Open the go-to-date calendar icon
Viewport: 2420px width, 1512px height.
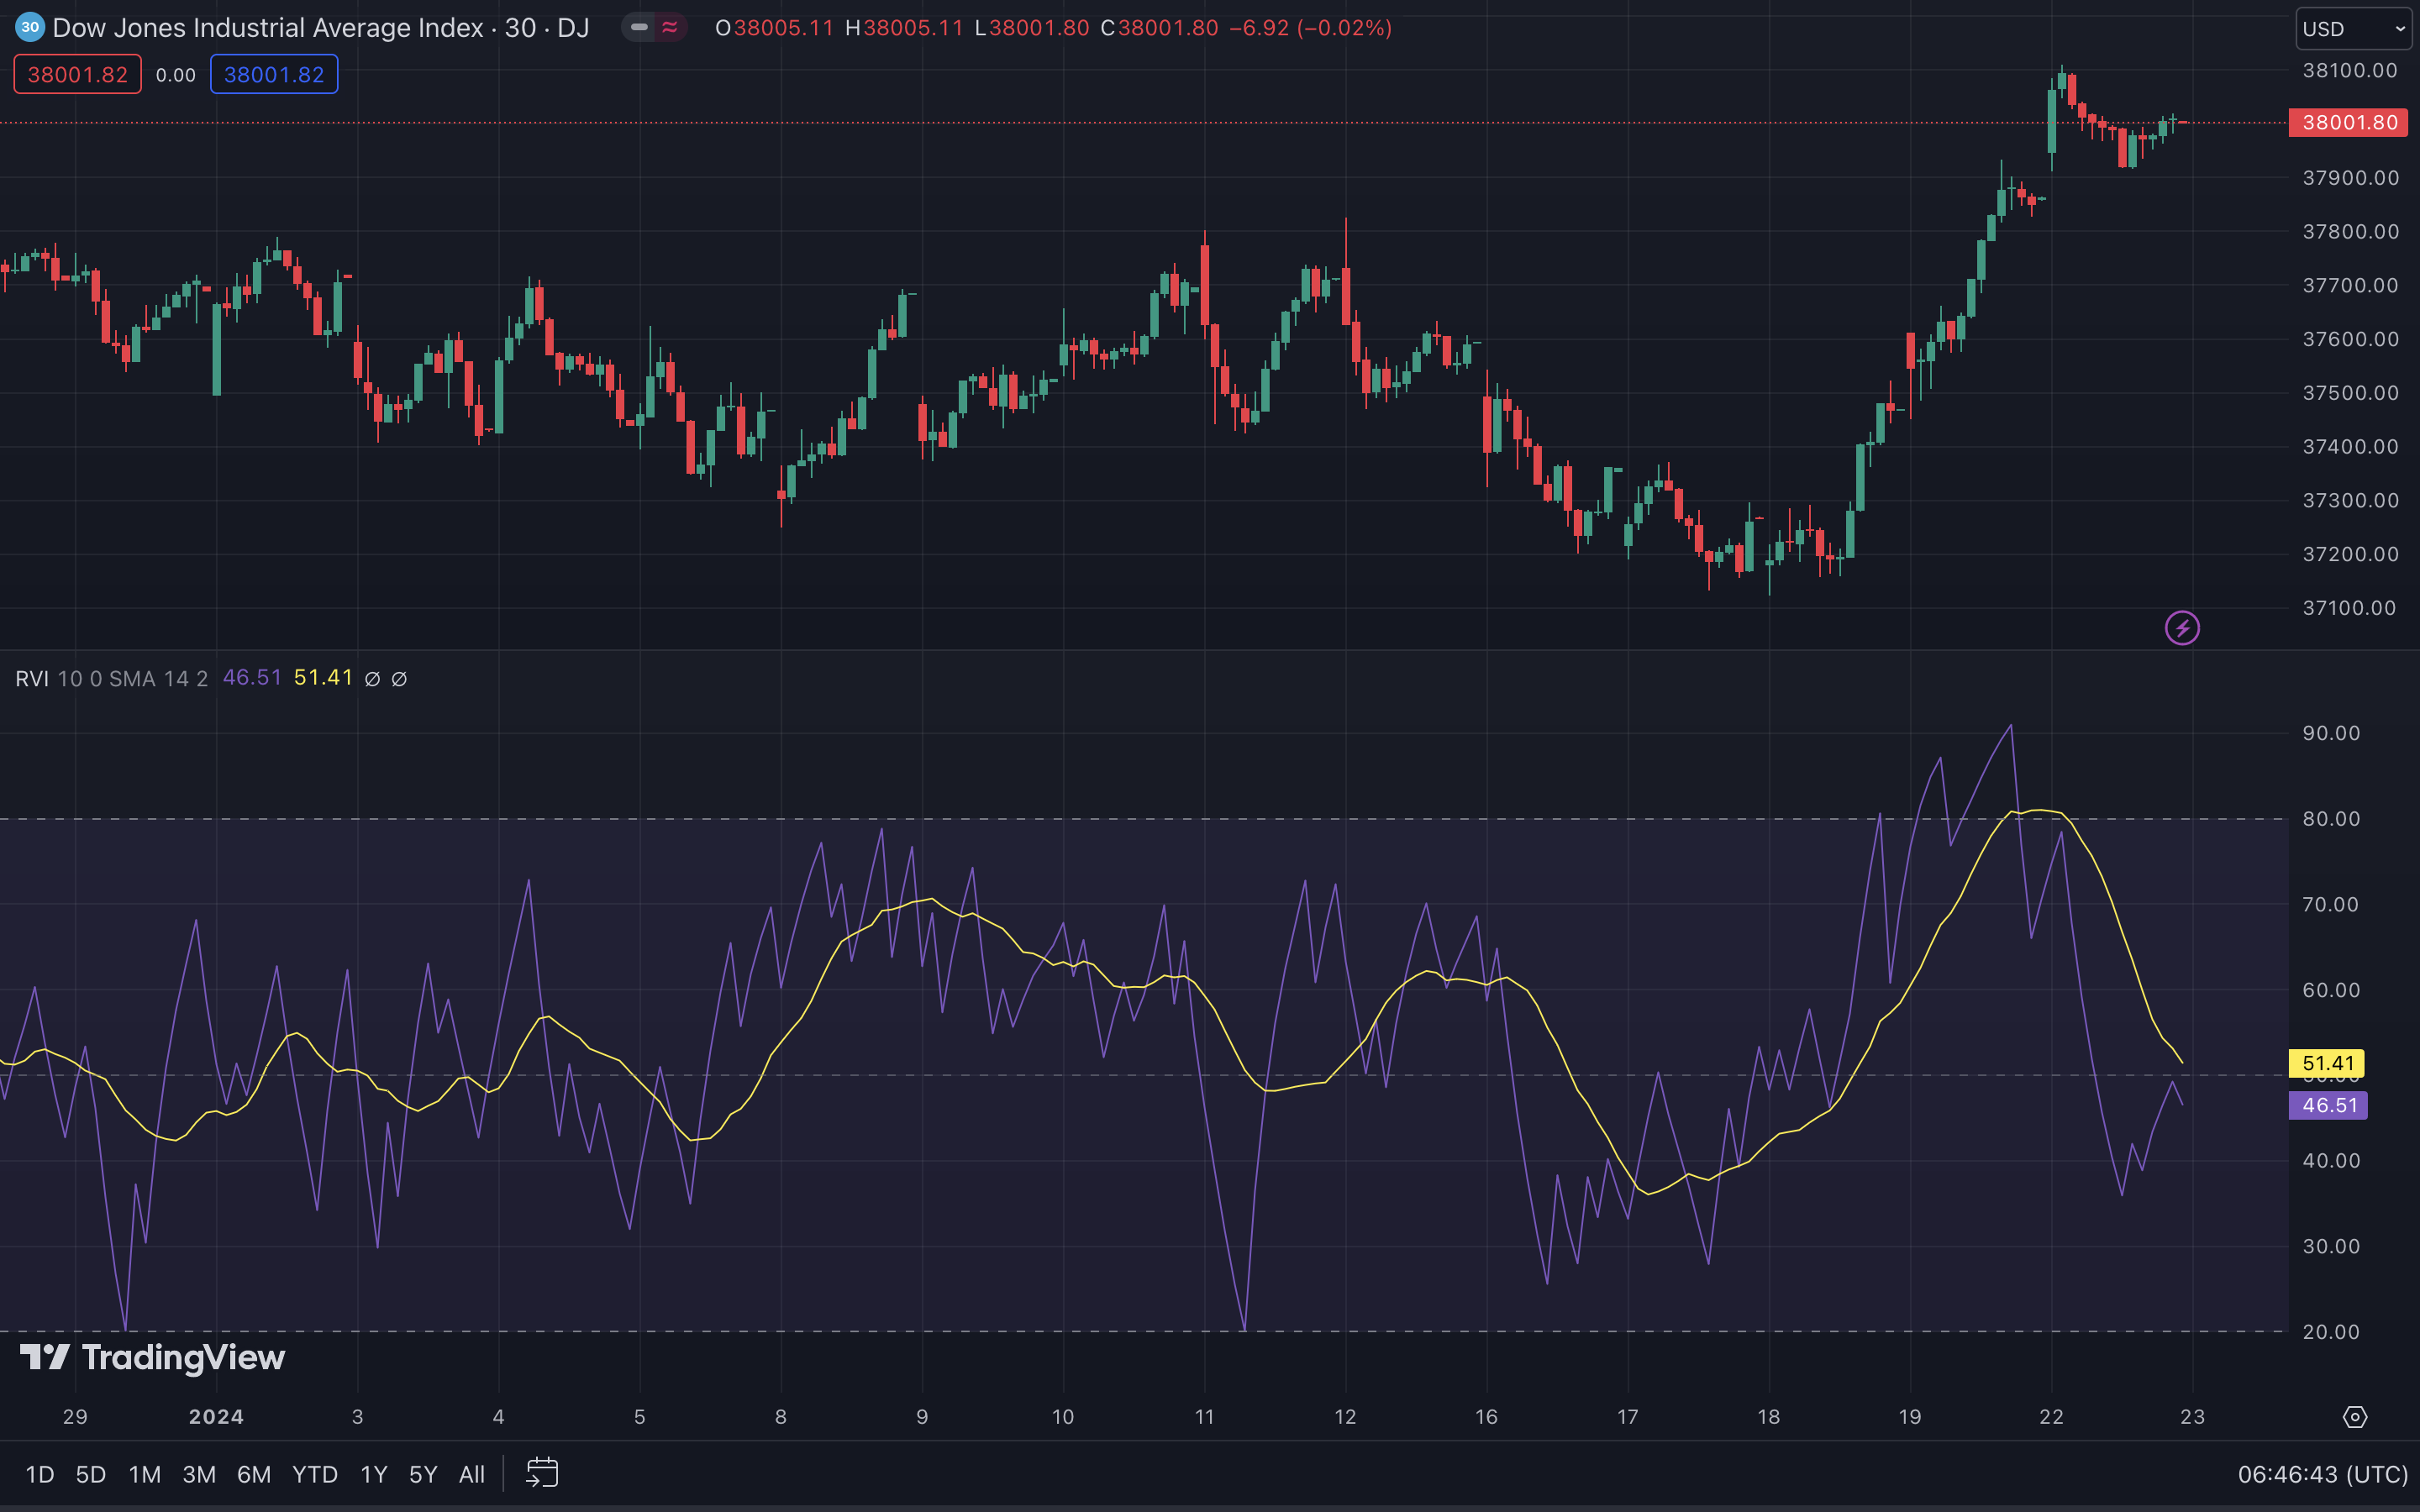542,1473
